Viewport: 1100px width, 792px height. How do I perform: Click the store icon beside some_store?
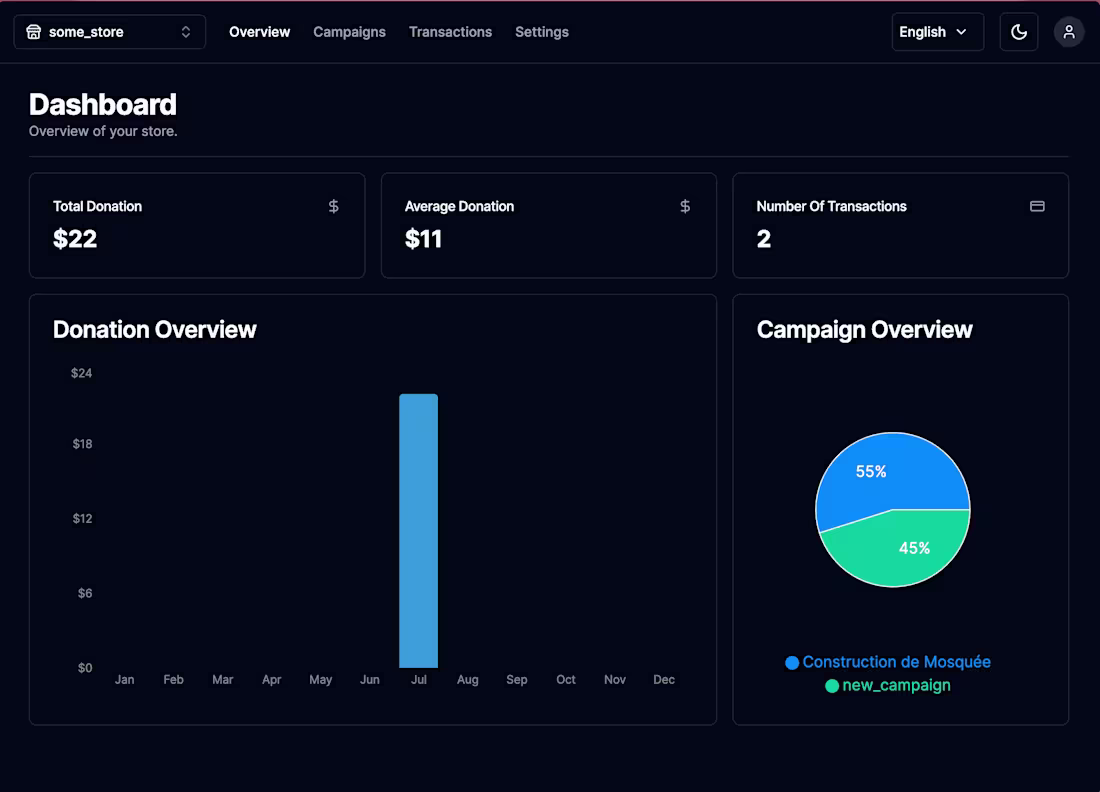pyautogui.click(x=34, y=31)
